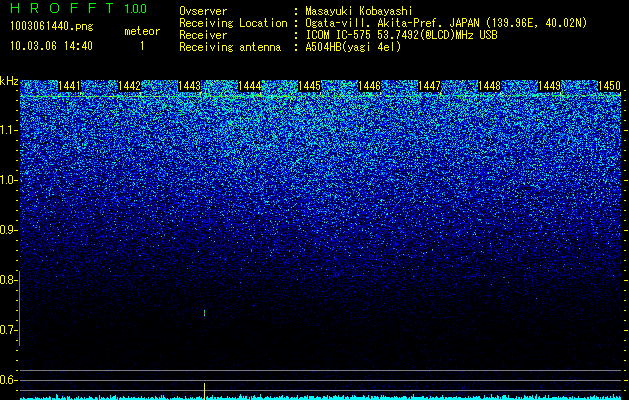
Task: Click the 0.9 kHz axis label
Action: (x=8, y=230)
